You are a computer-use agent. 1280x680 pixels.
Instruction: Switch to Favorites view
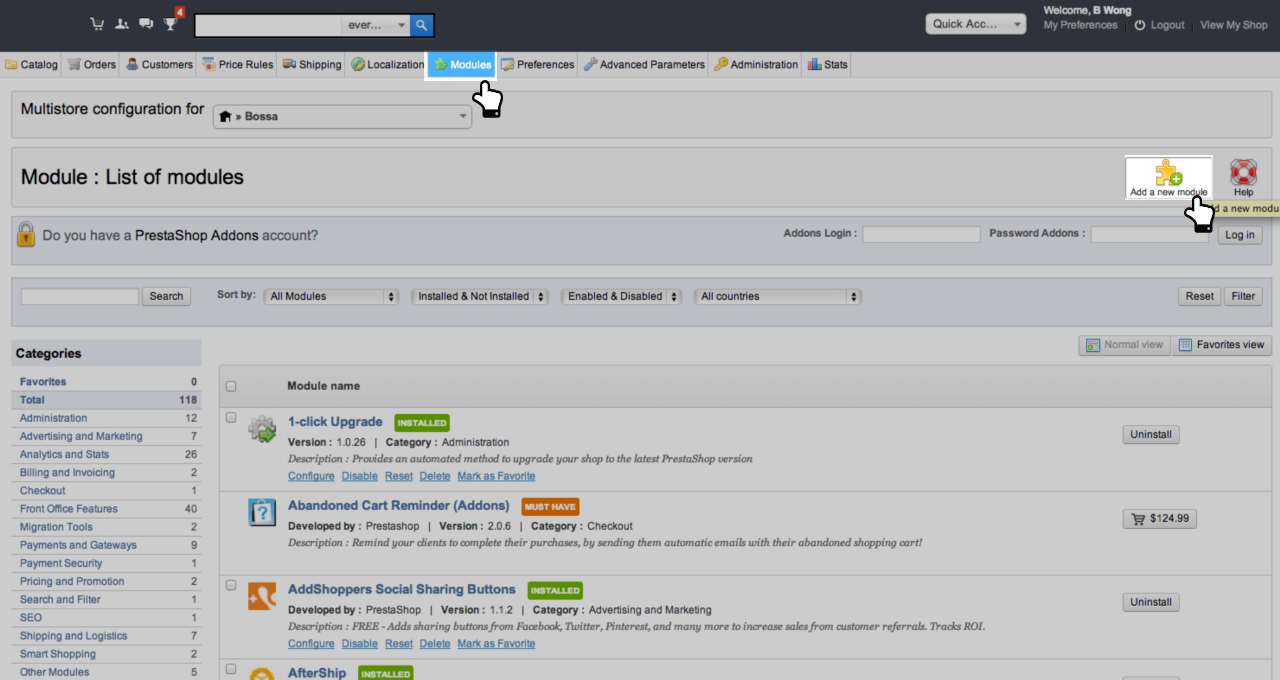[1223, 345]
